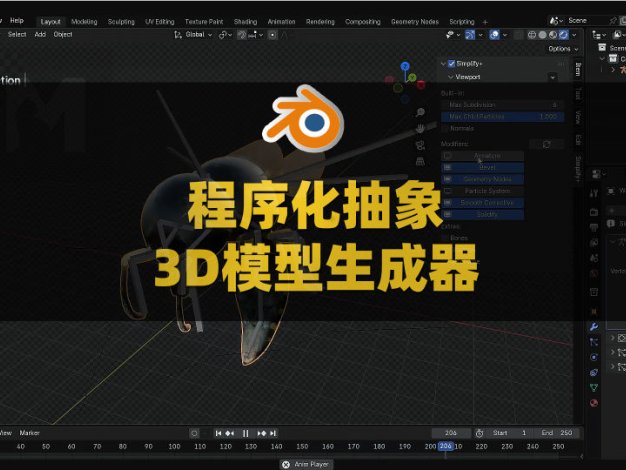626x470 pixels.
Task: Open pivot point dropdown
Action: (x=225, y=35)
